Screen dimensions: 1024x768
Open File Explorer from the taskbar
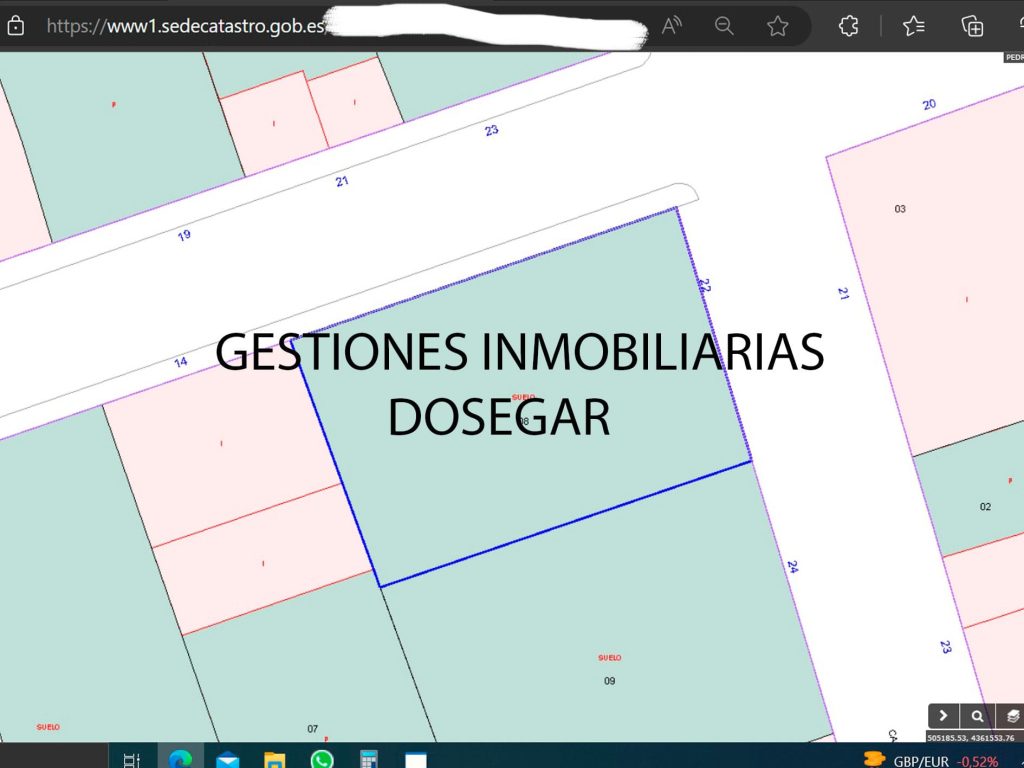point(274,761)
